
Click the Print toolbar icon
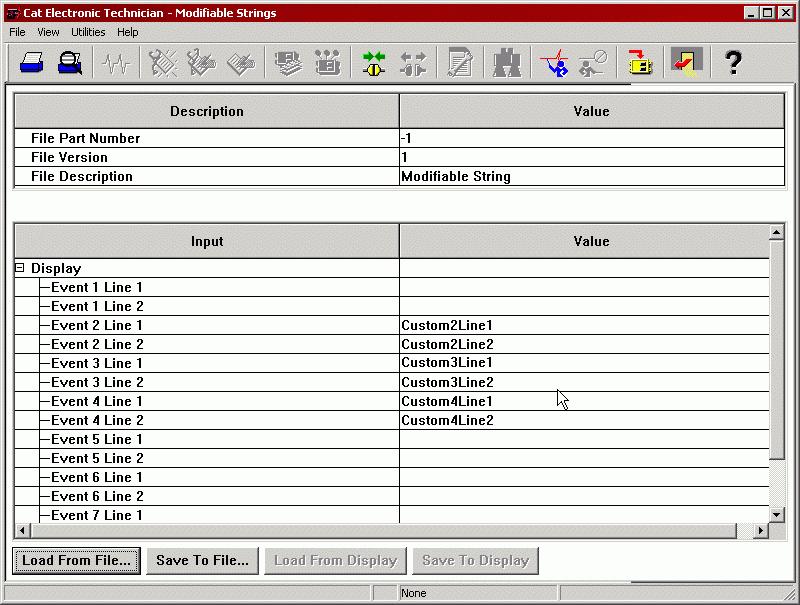[x=32, y=63]
